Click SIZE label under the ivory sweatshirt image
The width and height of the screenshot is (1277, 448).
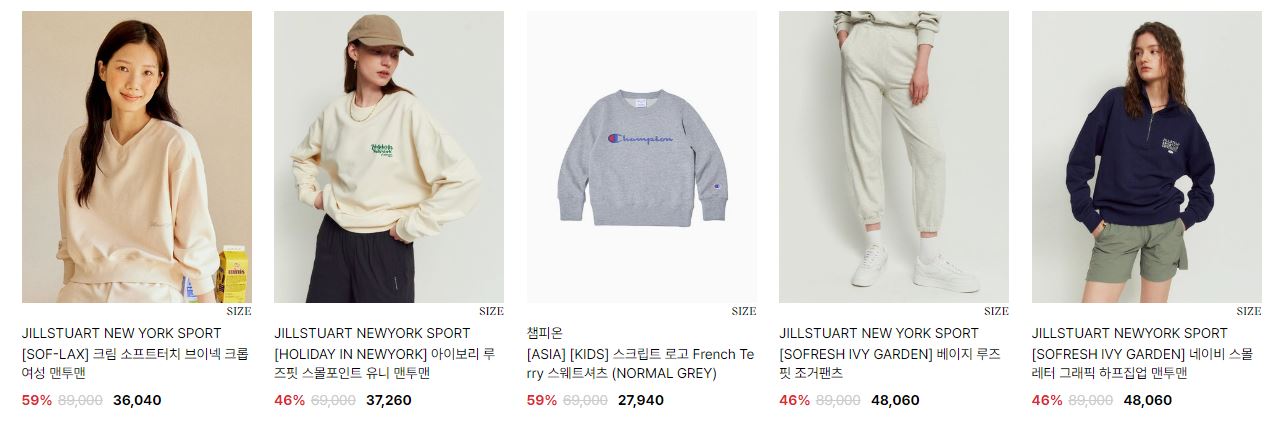click(491, 311)
